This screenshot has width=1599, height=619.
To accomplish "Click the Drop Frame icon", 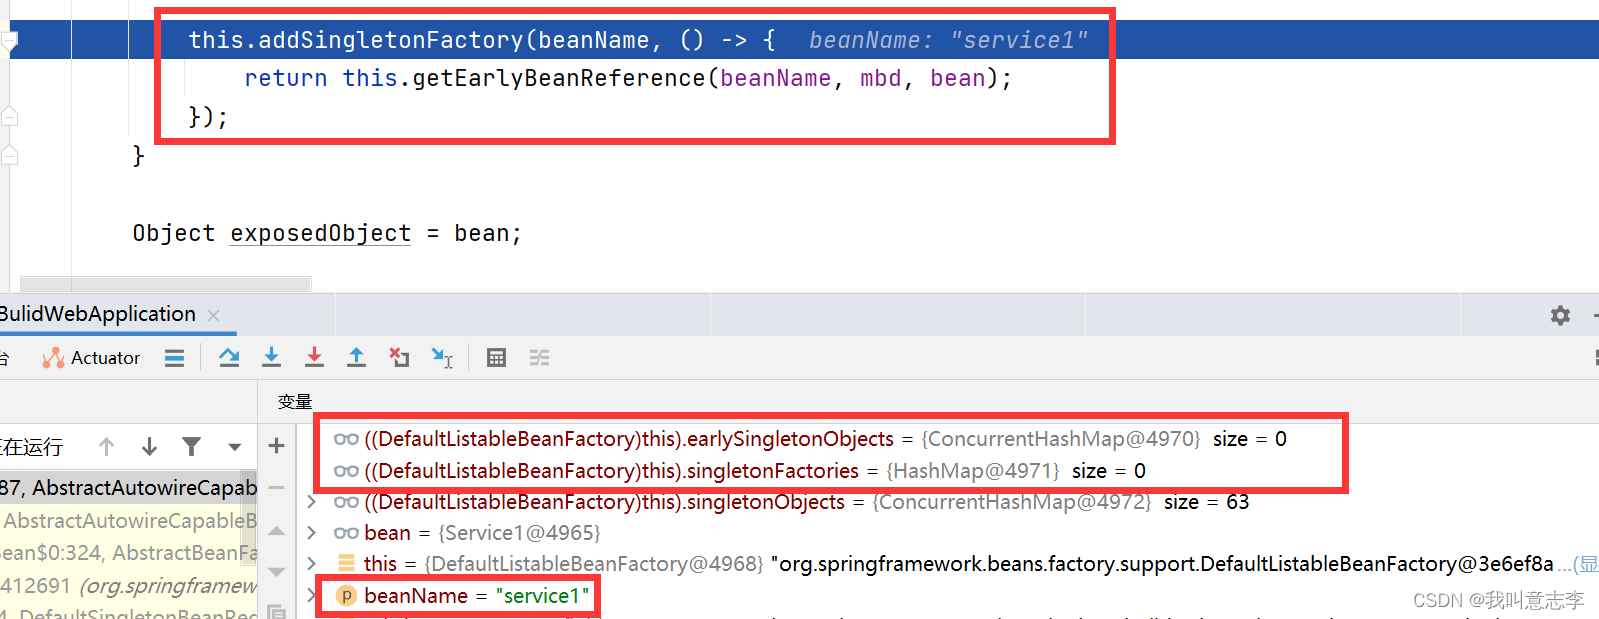I will [x=399, y=357].
